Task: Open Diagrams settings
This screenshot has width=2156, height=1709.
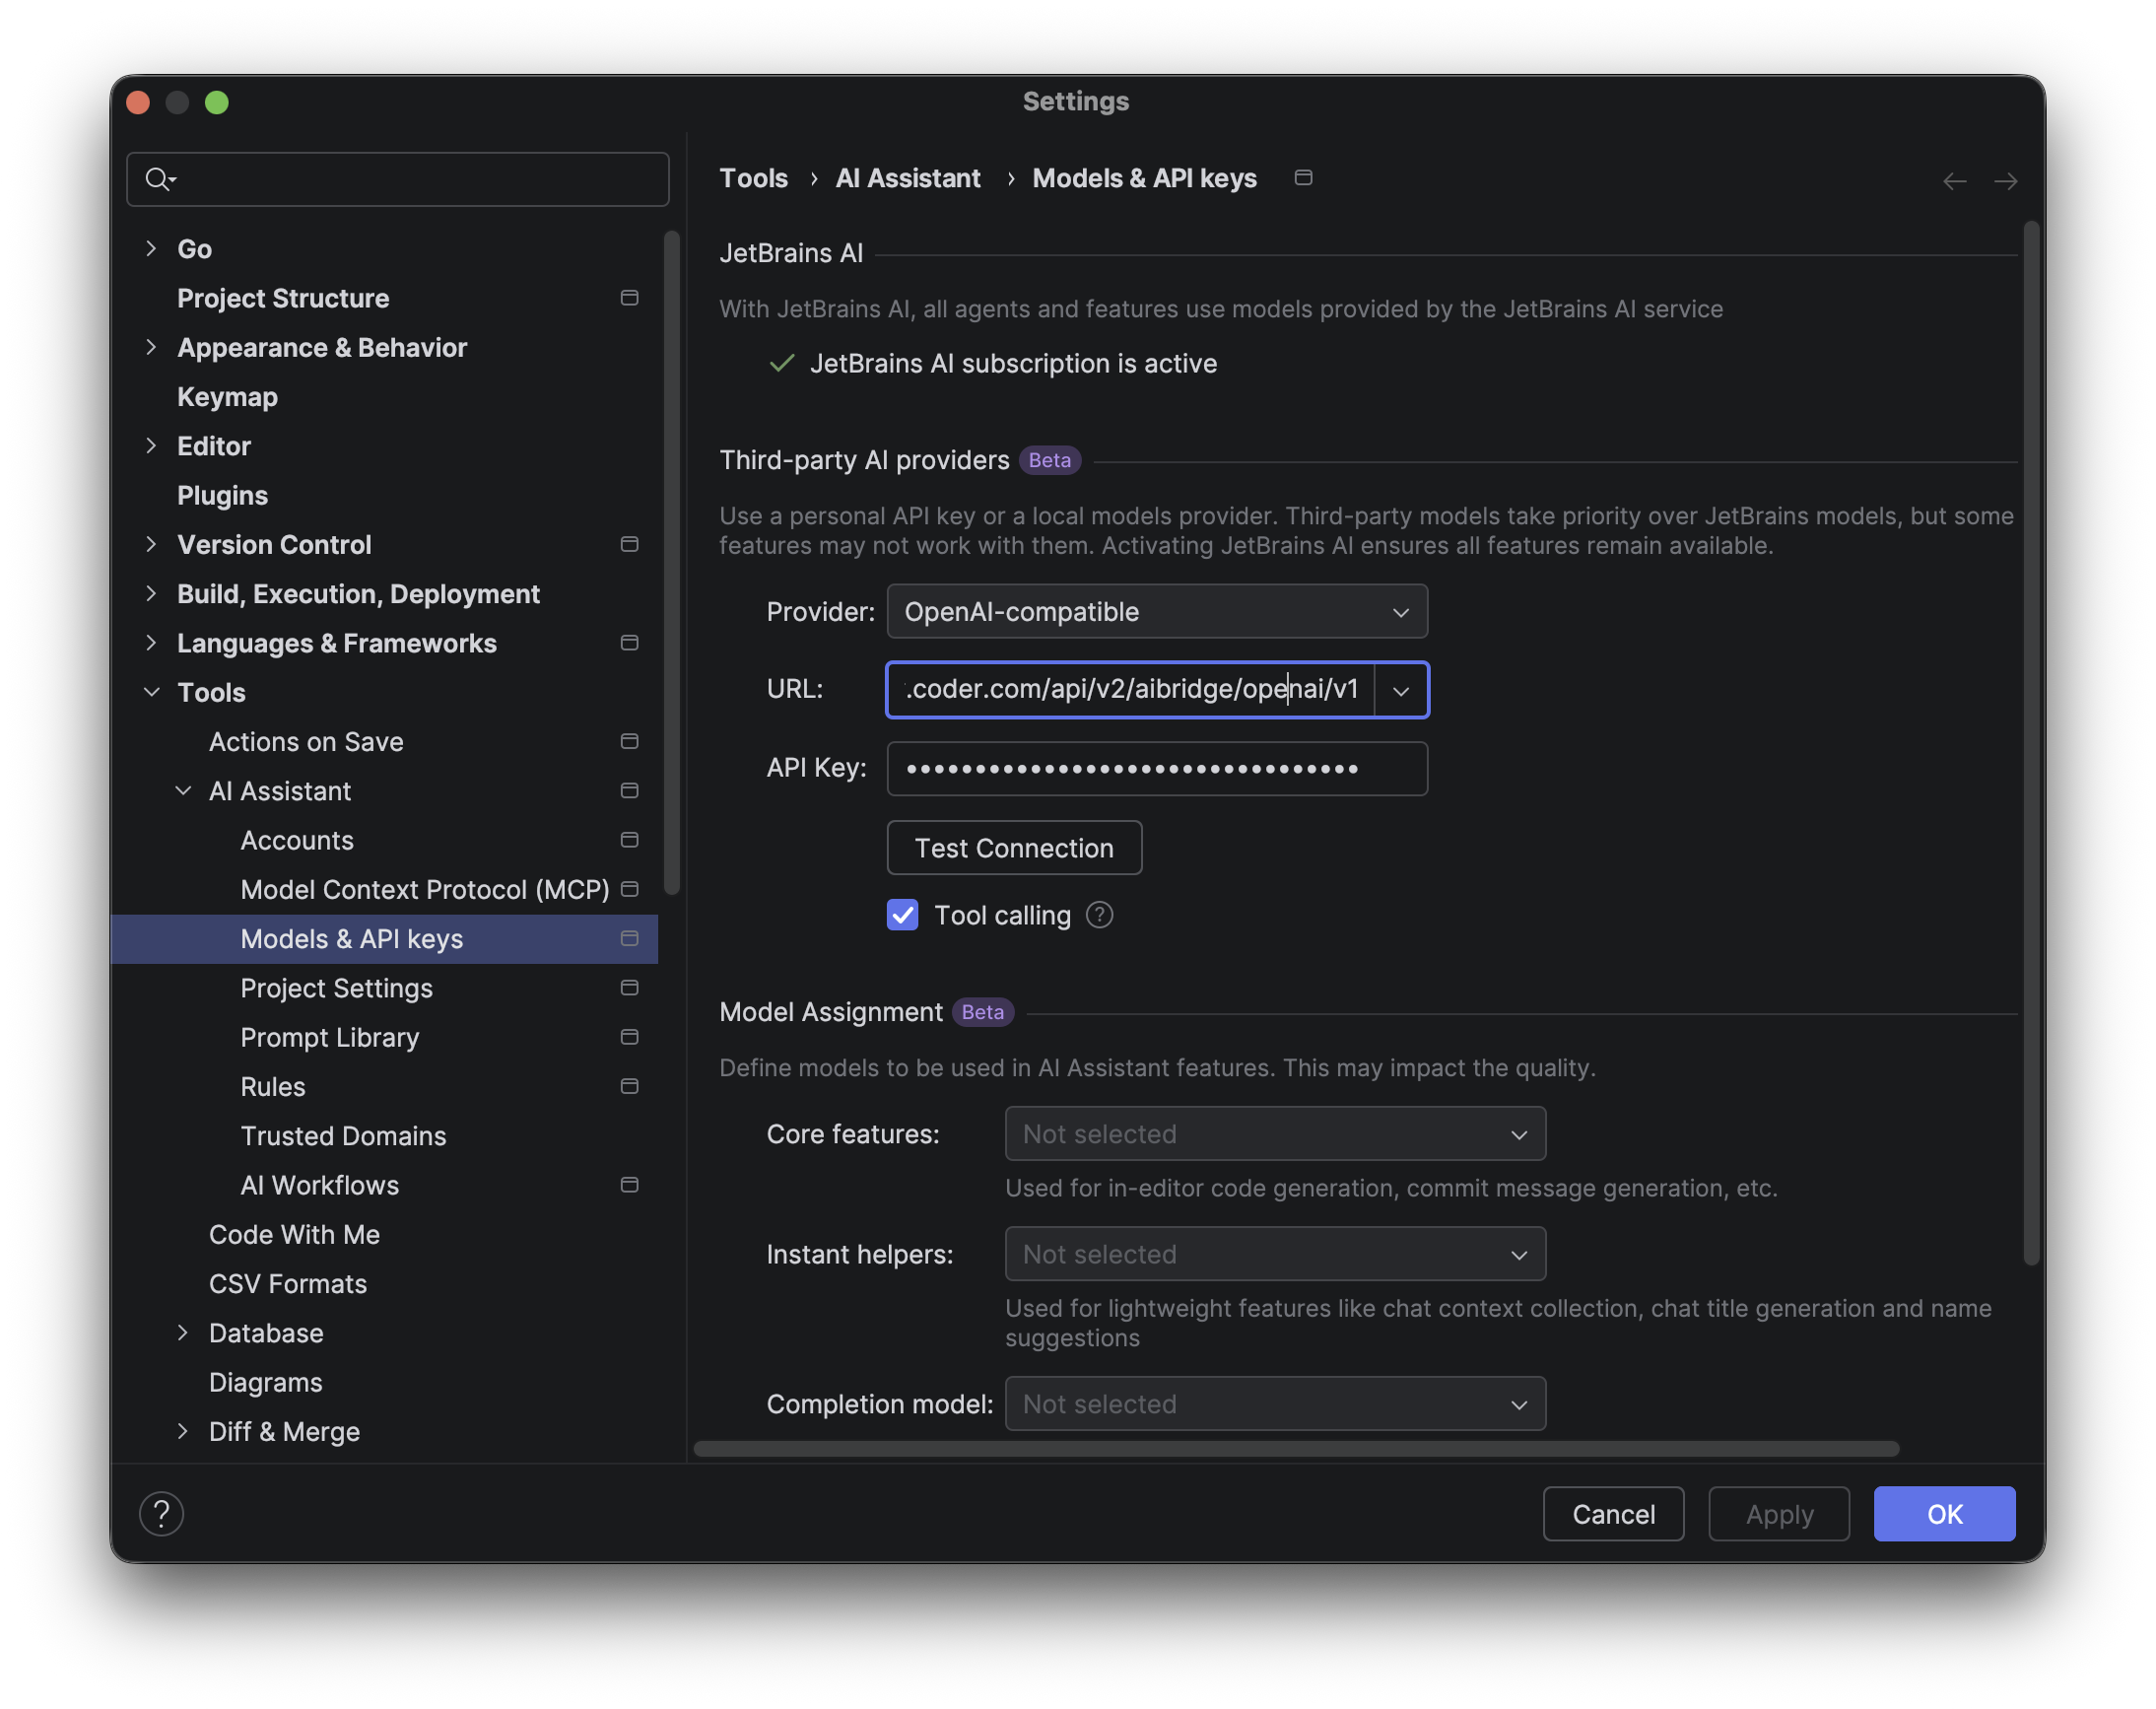Action: click(x=265, y=1382)
